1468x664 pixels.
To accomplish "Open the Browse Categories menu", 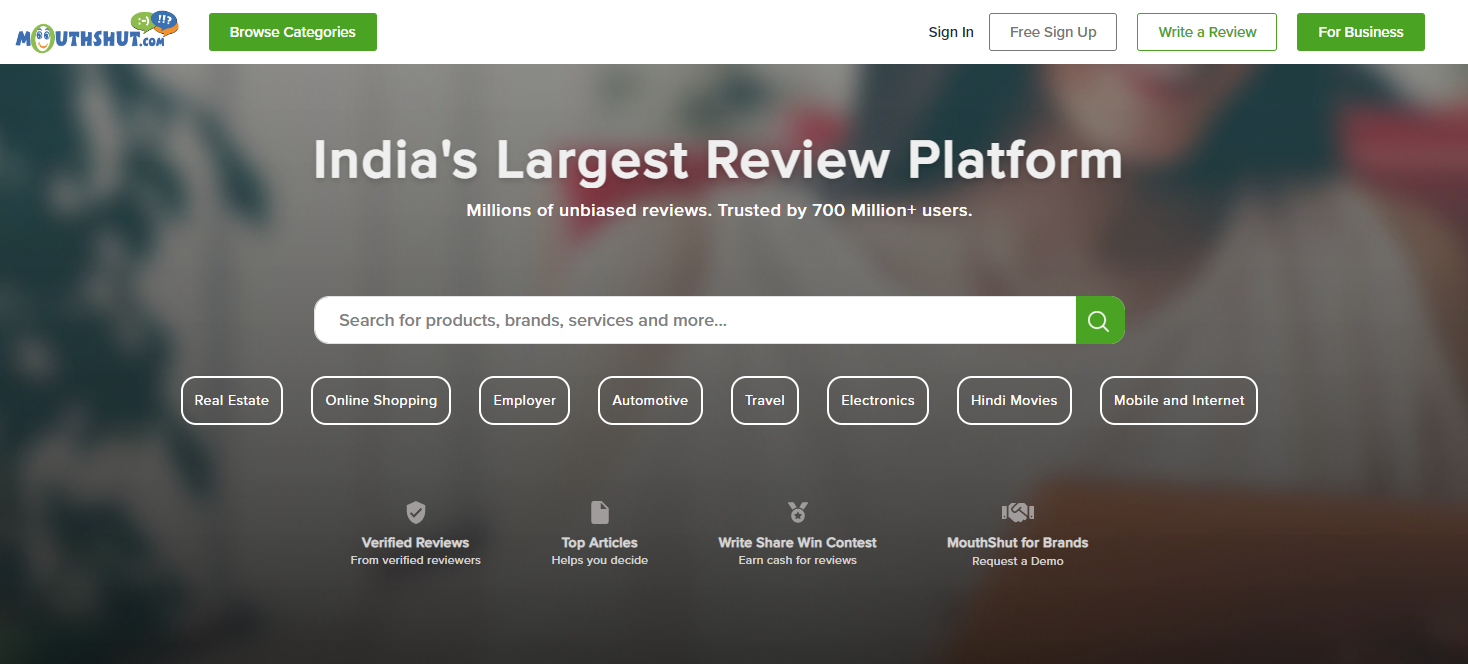I will 293,32.
